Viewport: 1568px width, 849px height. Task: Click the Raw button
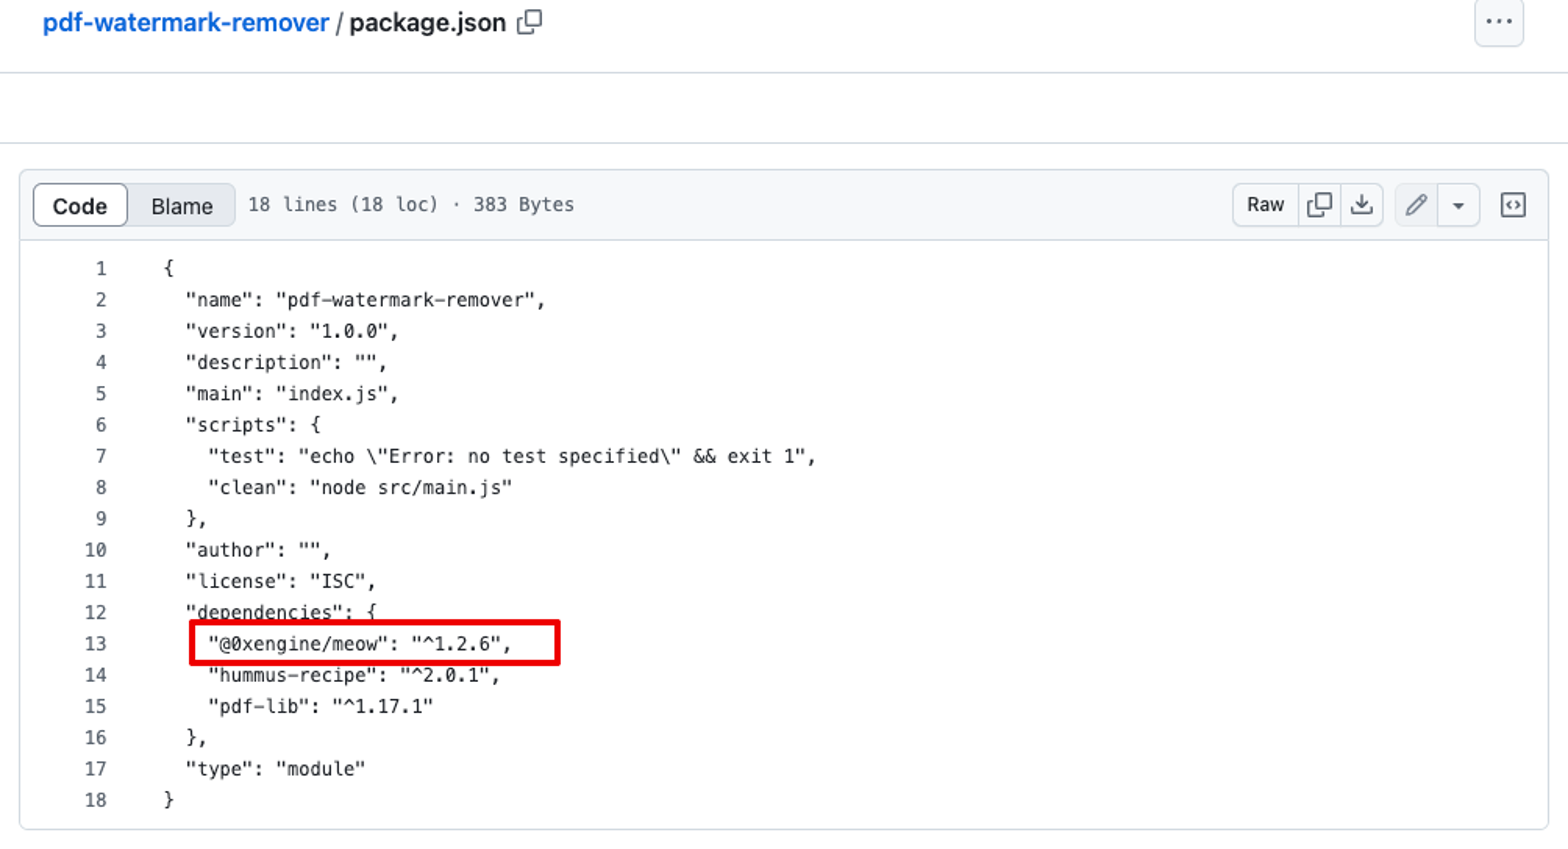pos(1265,205)
